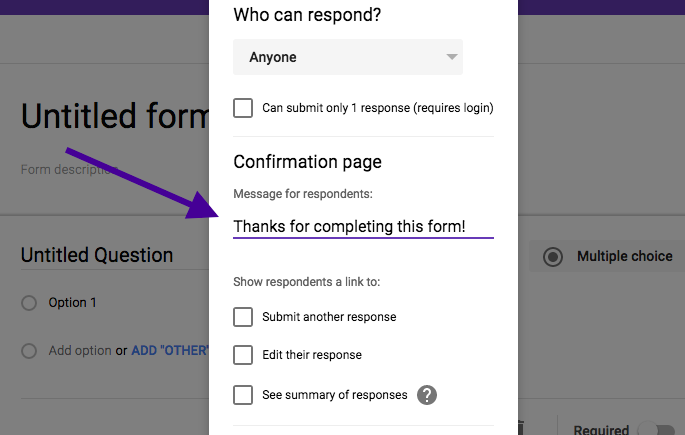Image resolution: width=685 pixels, height=435 pixels.
Task: Select the Option 1 radio circle
Action: tap(29, 303)
